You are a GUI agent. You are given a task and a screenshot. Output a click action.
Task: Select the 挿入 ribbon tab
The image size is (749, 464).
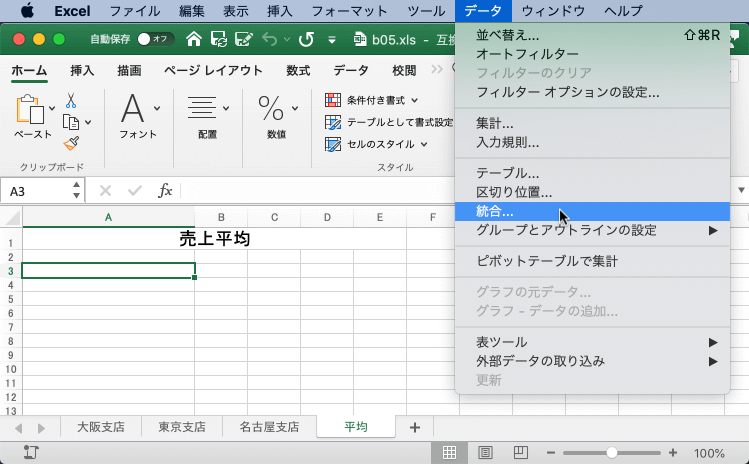tap(82, 71)
